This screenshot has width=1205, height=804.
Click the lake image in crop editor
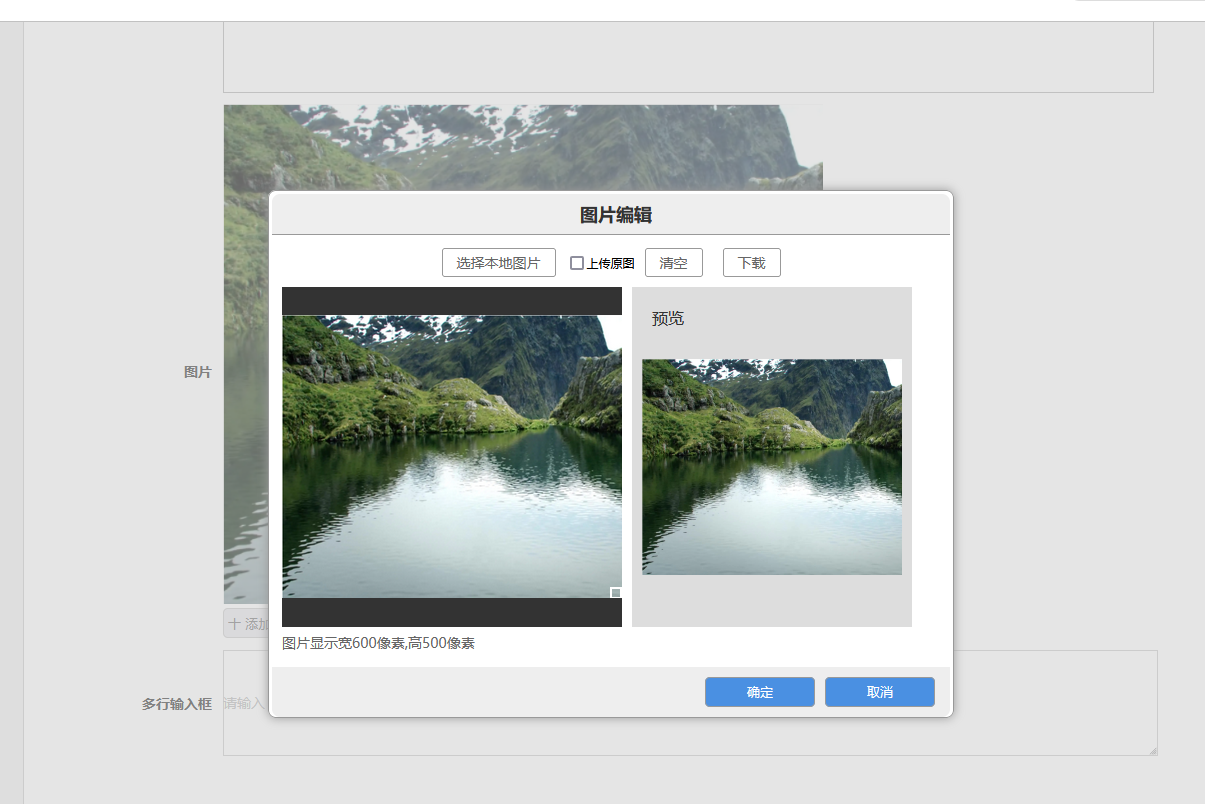click(x=452, y=457)
